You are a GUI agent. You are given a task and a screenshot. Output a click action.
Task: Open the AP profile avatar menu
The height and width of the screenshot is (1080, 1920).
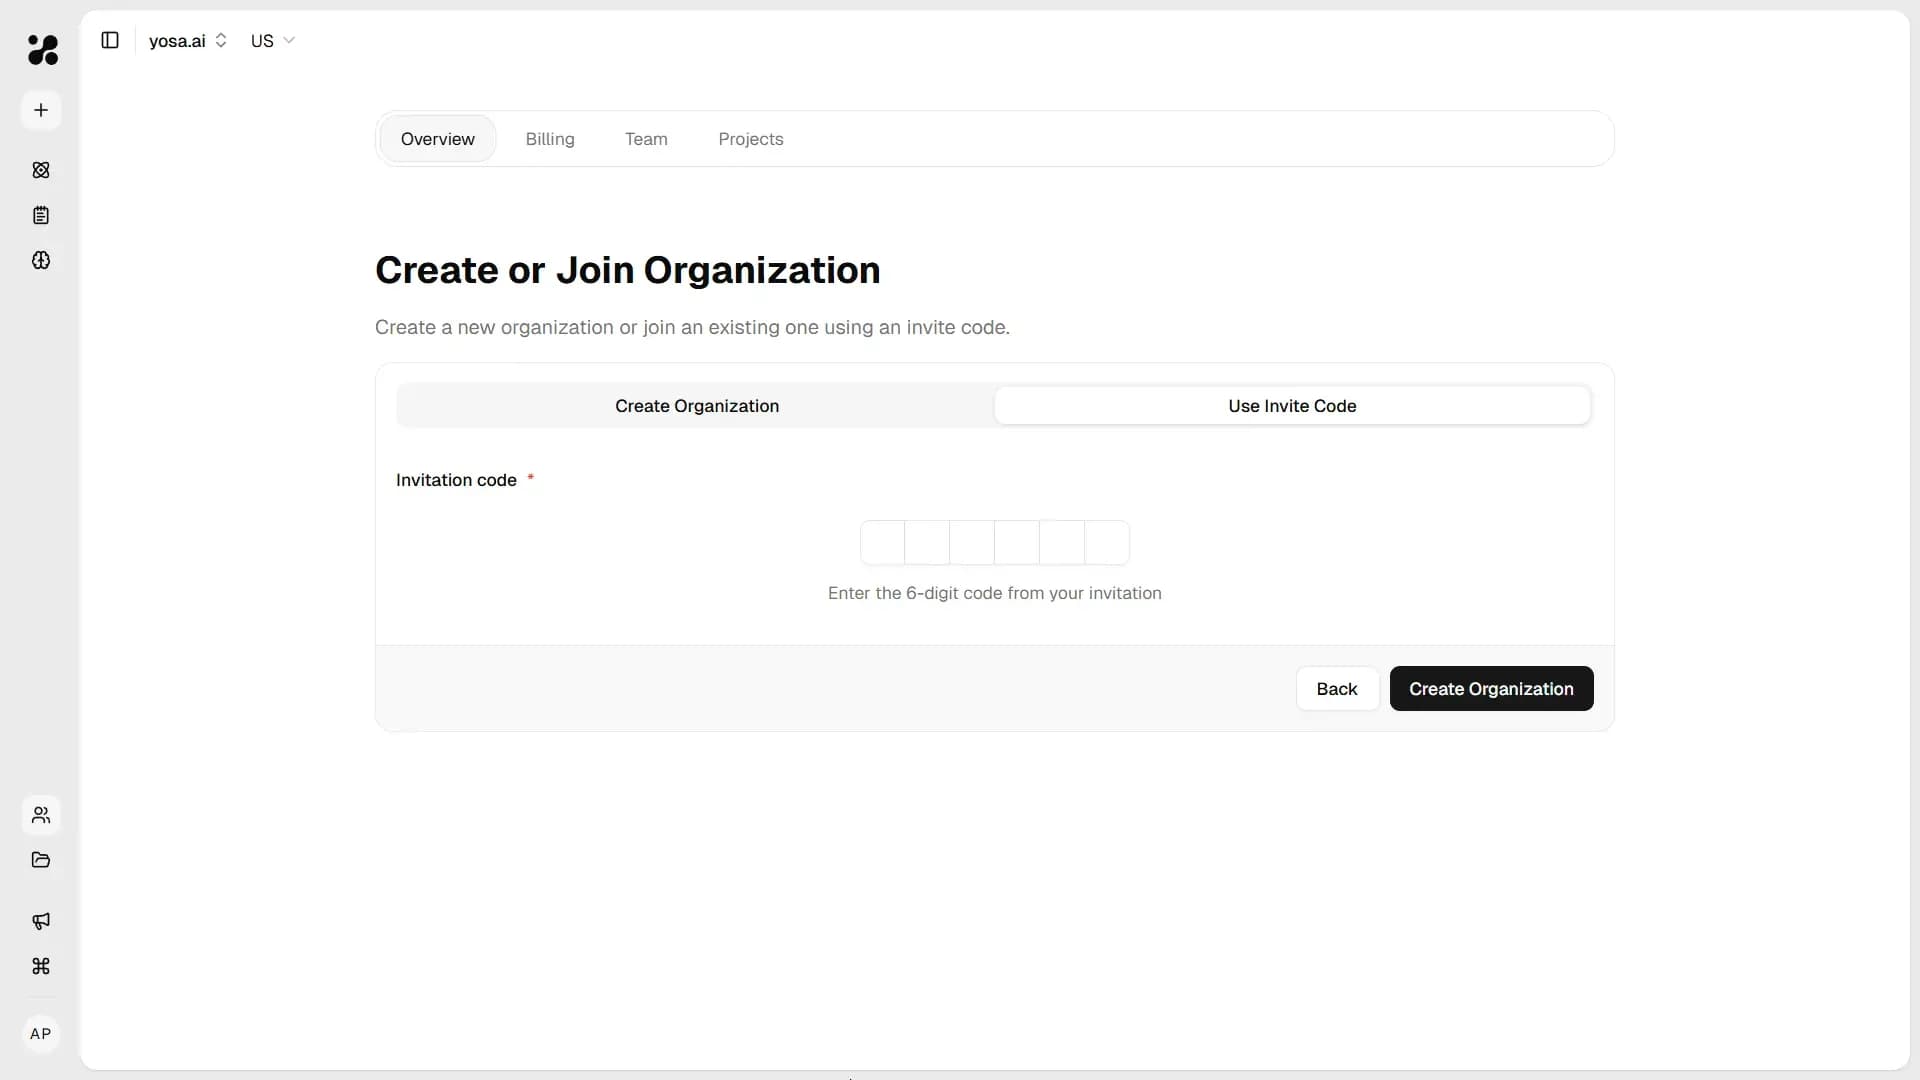point(40,1034)
